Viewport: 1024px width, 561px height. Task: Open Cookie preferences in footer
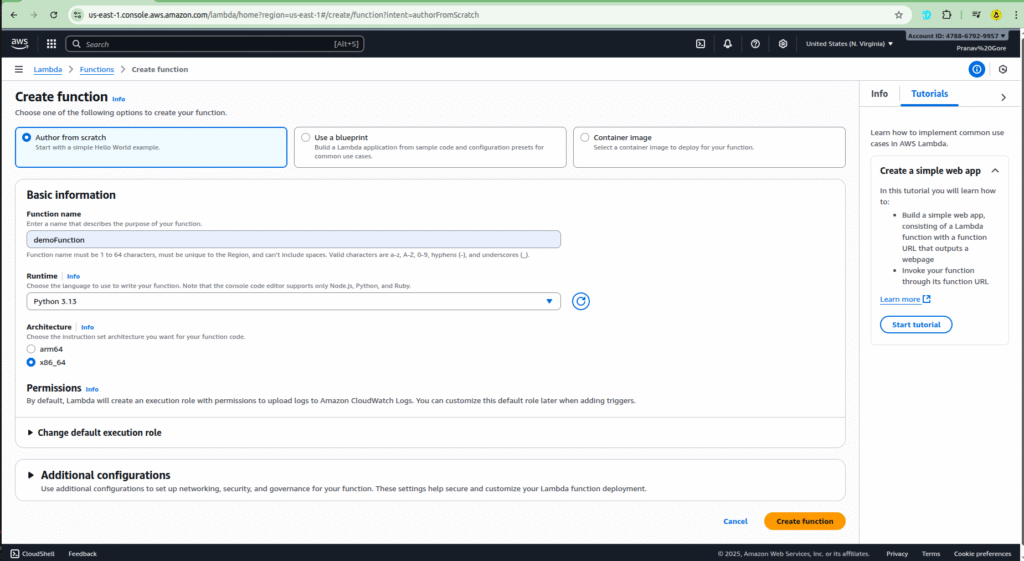point(982,553)
